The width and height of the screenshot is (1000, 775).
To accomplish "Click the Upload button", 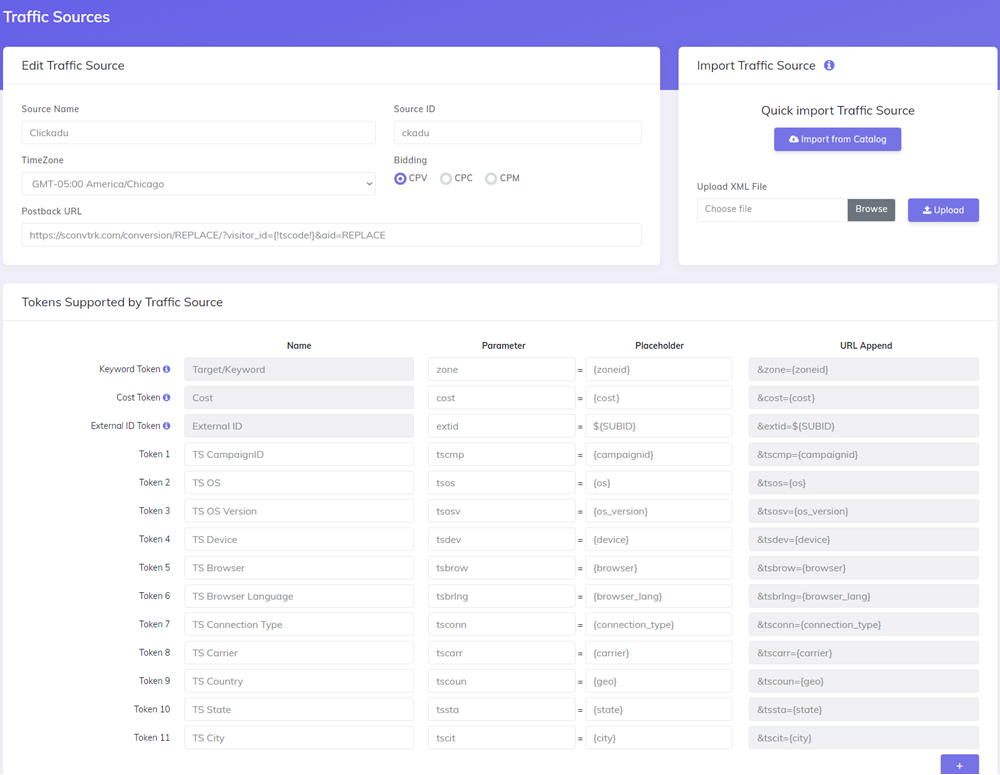I will tap(943, 210).
